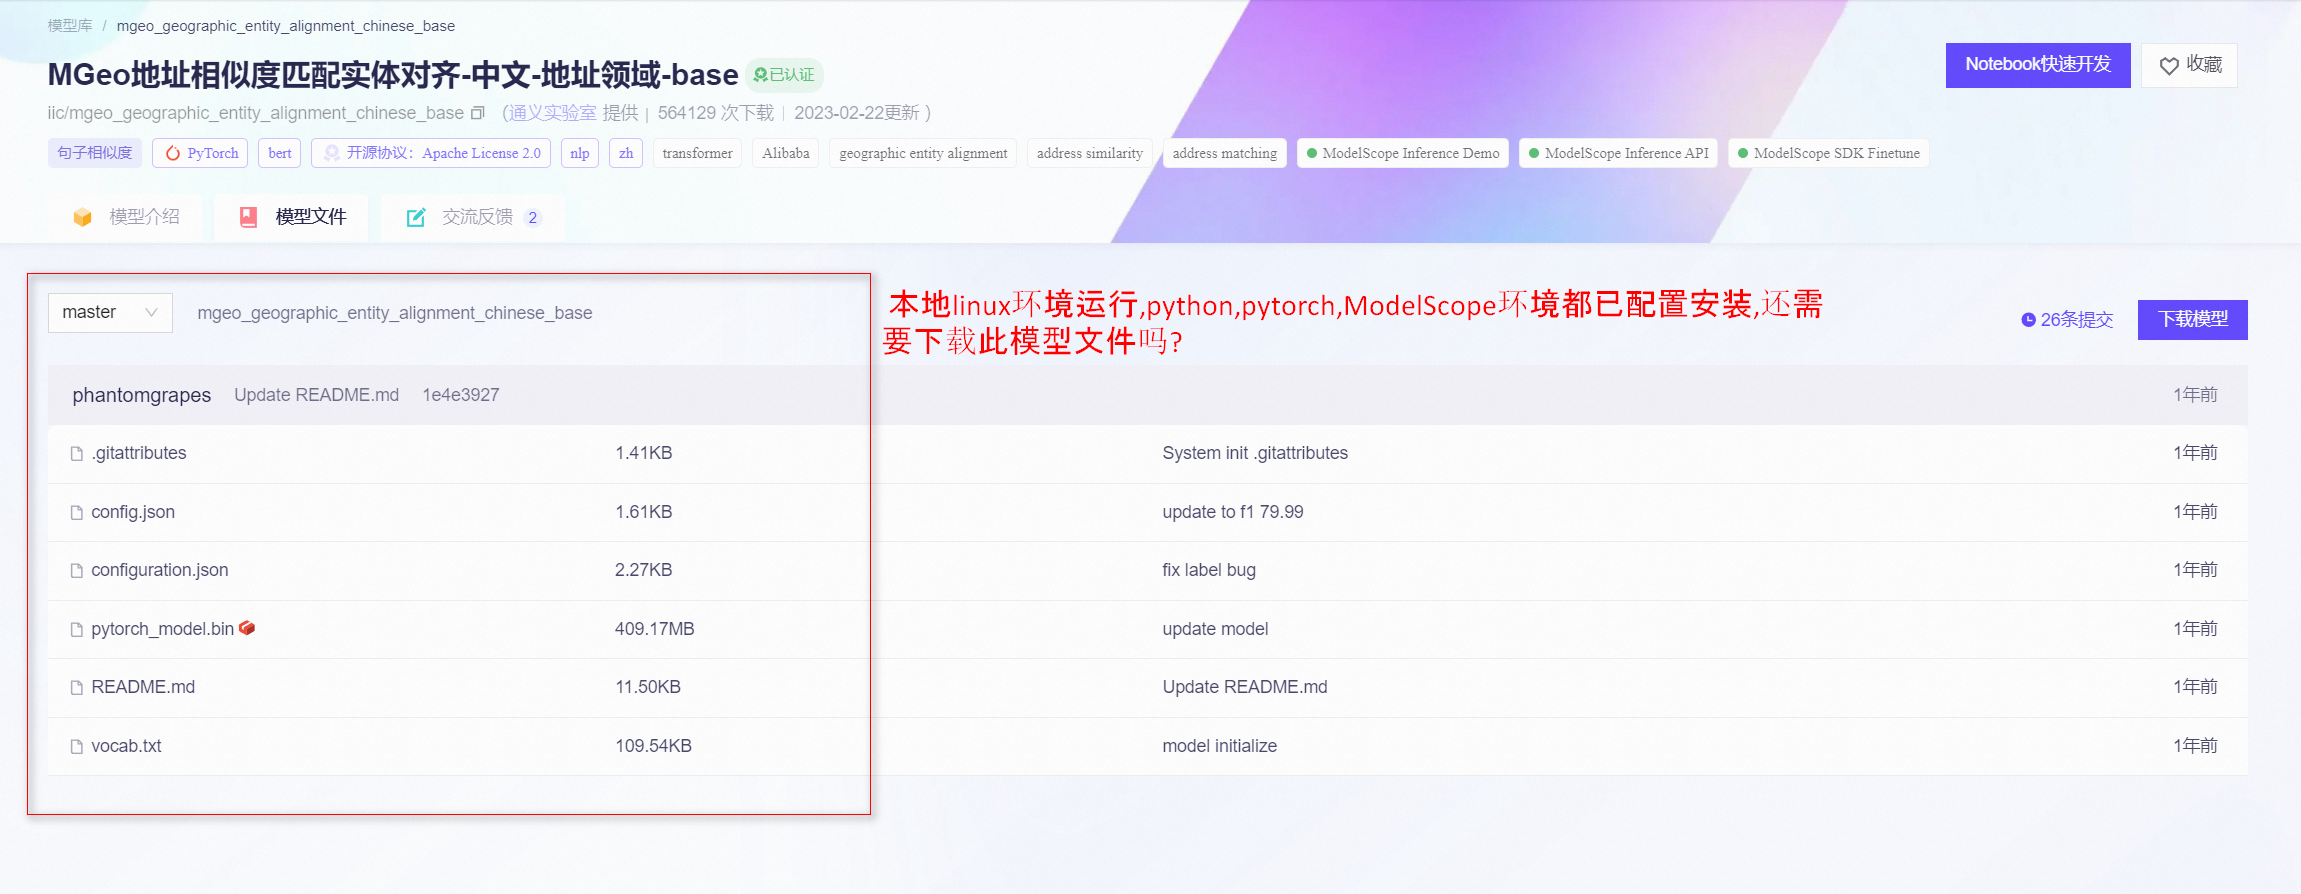2301x894 pixels.
Task: Open the config.json file
Action: [x=133, y=513]
